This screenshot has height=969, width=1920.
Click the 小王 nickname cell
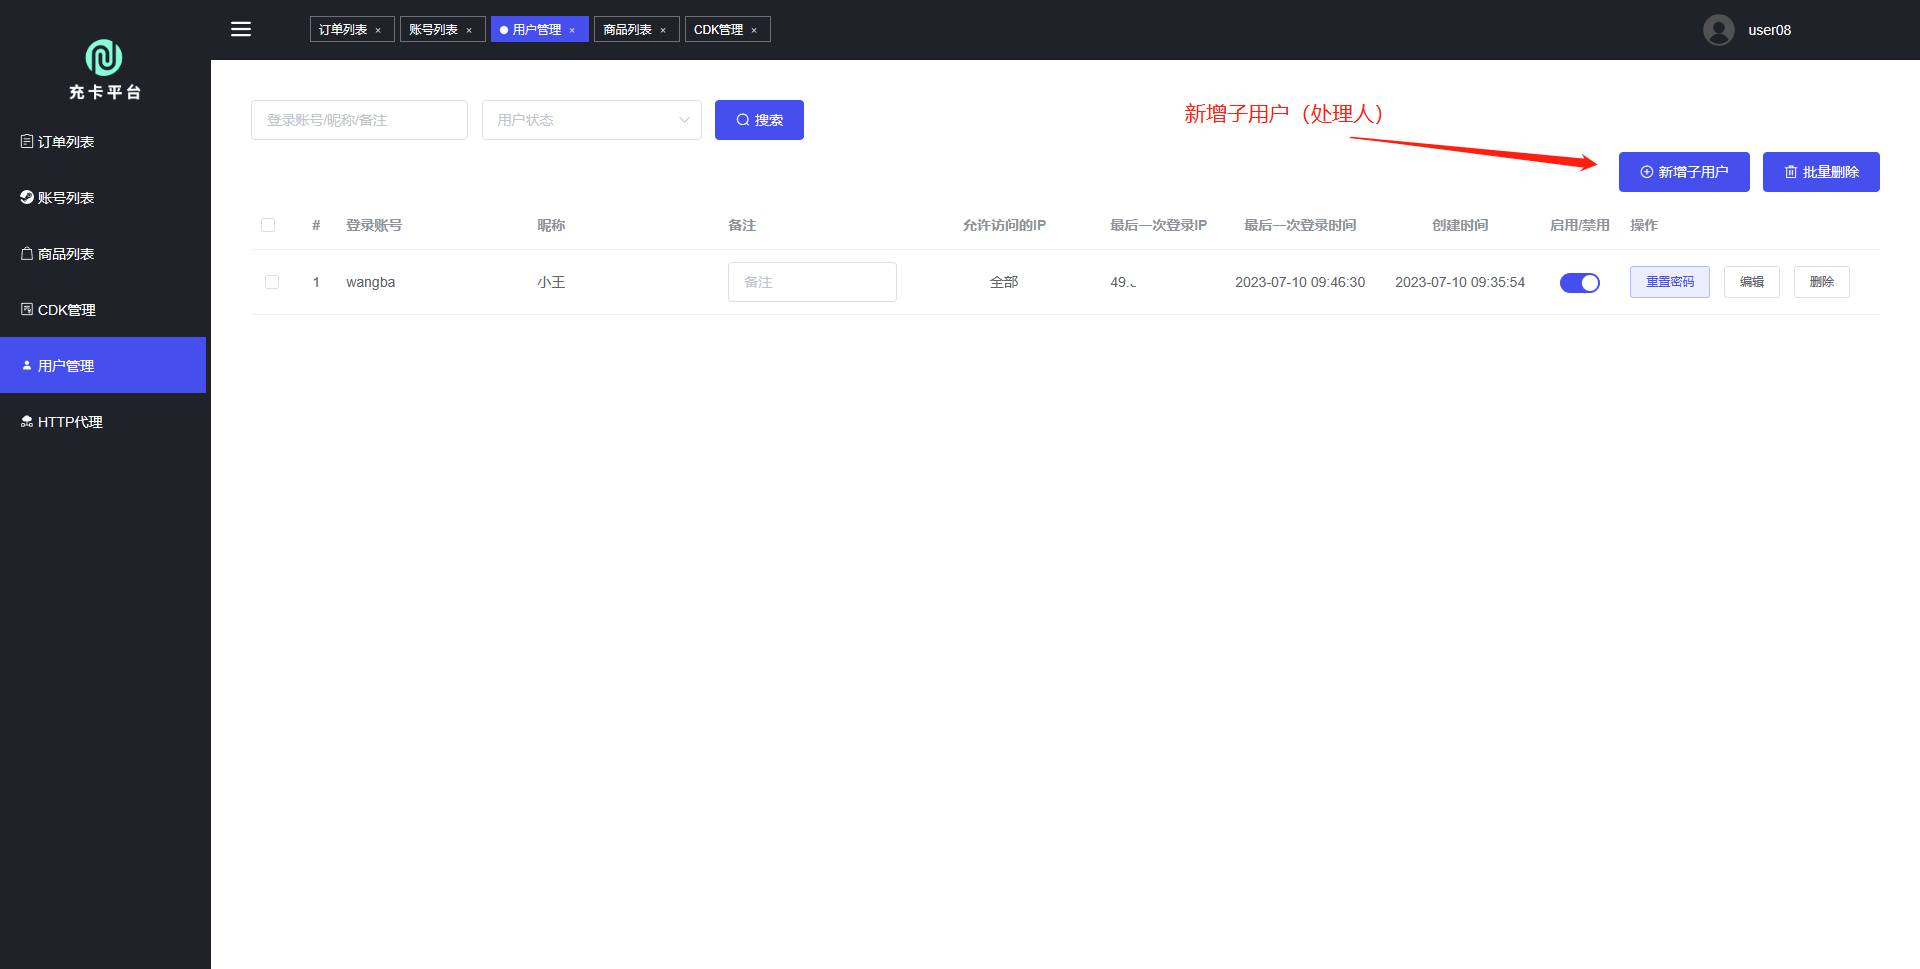point(551,282)
